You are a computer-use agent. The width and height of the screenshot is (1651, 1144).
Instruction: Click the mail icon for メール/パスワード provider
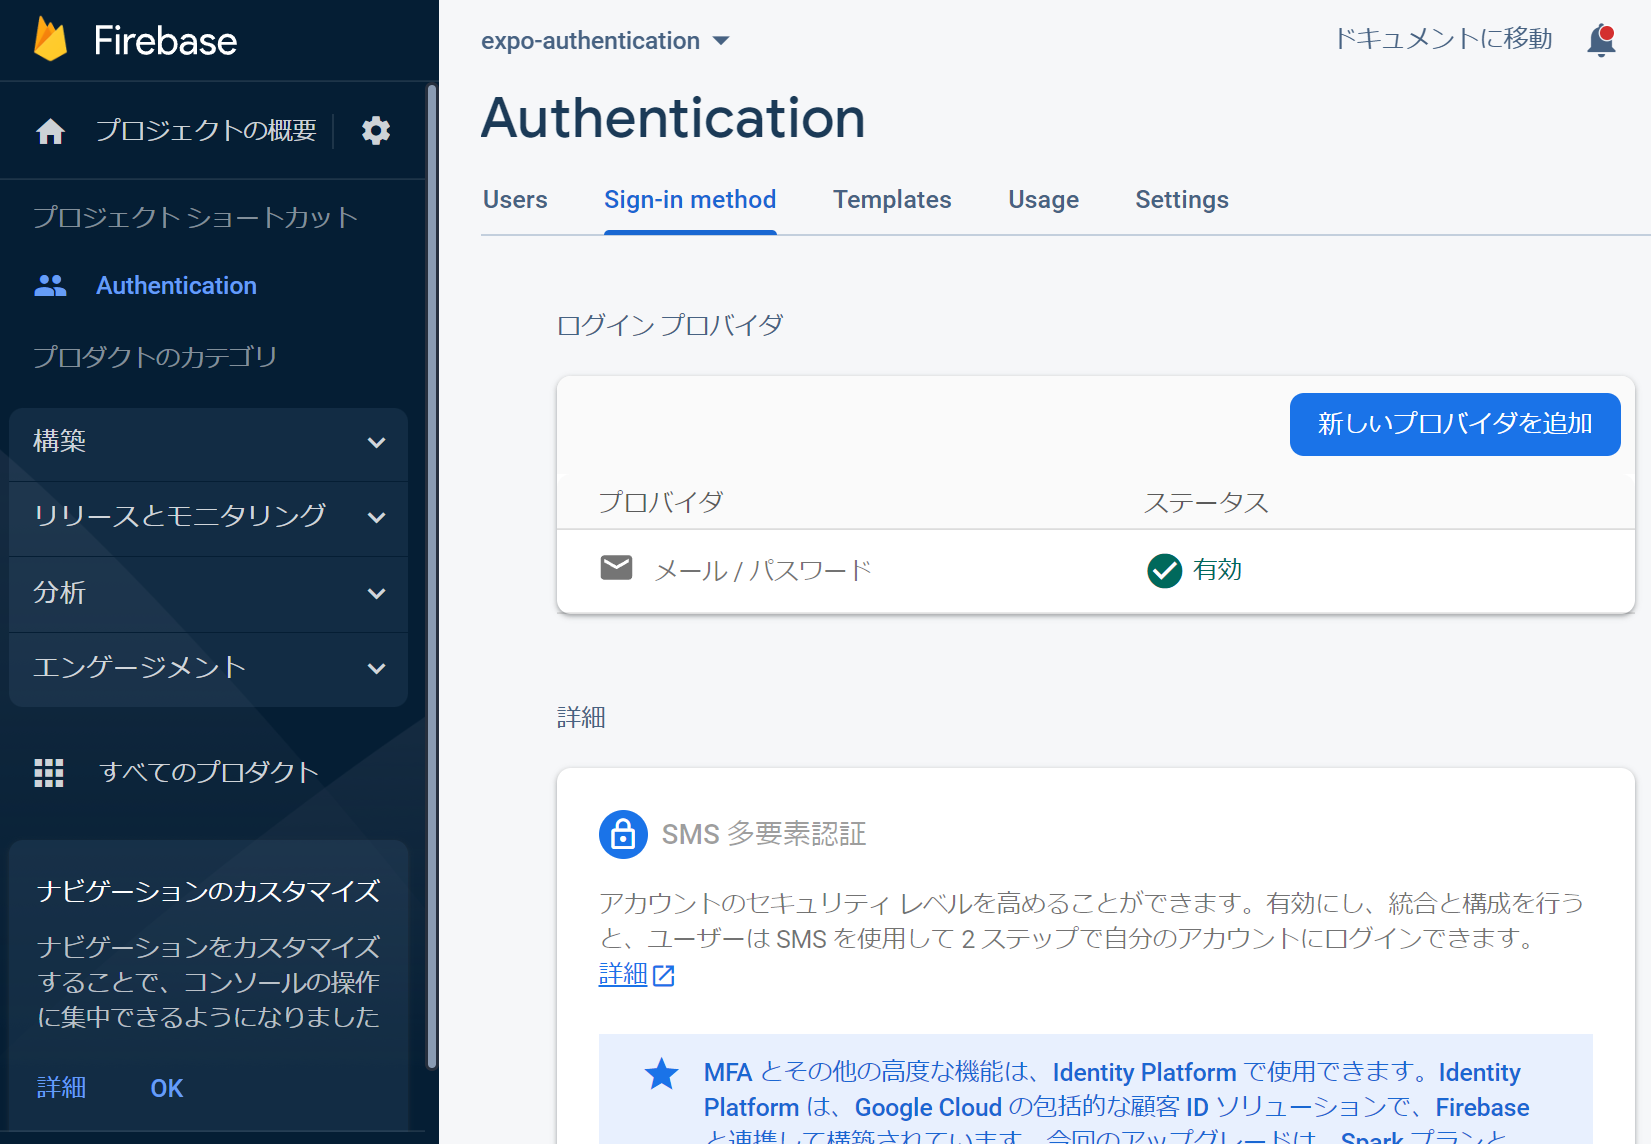tap(616, 568)
